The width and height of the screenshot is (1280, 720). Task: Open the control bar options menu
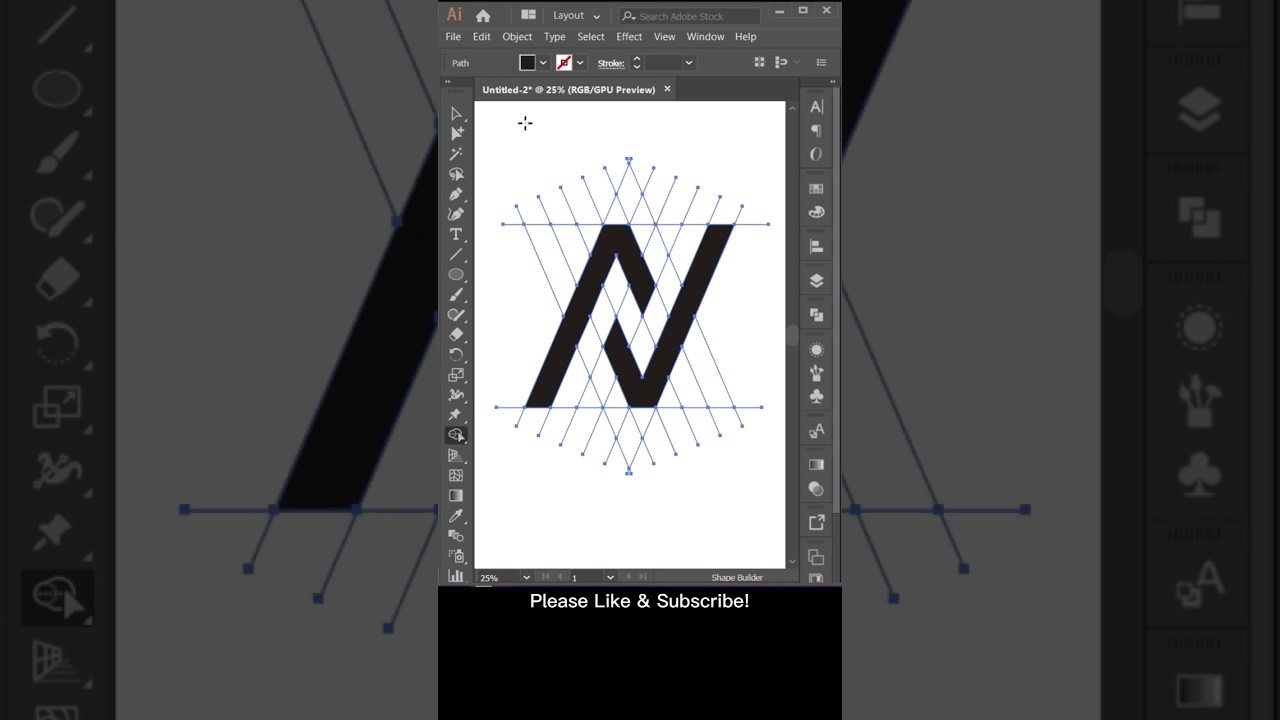coord(822,62)
